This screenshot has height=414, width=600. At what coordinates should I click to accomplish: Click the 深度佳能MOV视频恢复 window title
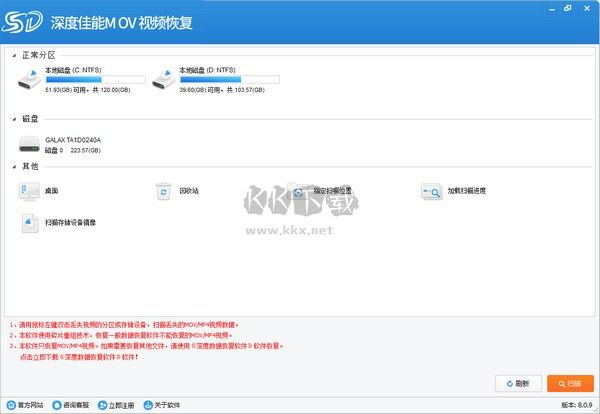(121, 23)
